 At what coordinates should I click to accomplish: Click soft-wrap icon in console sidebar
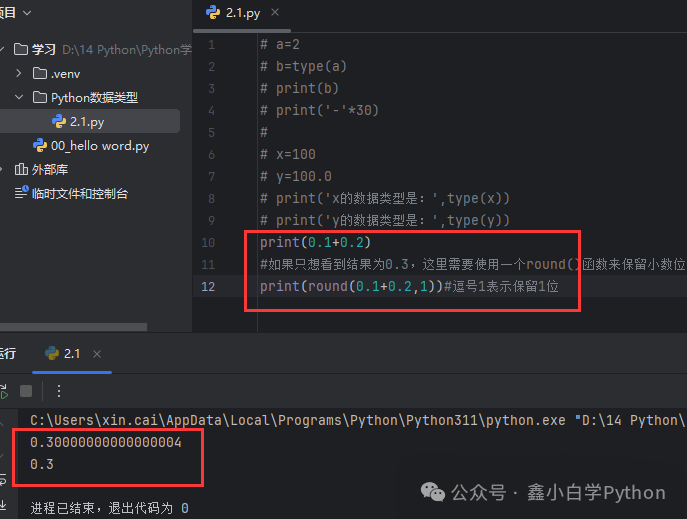pyautogui.click(x=4, y=479)
